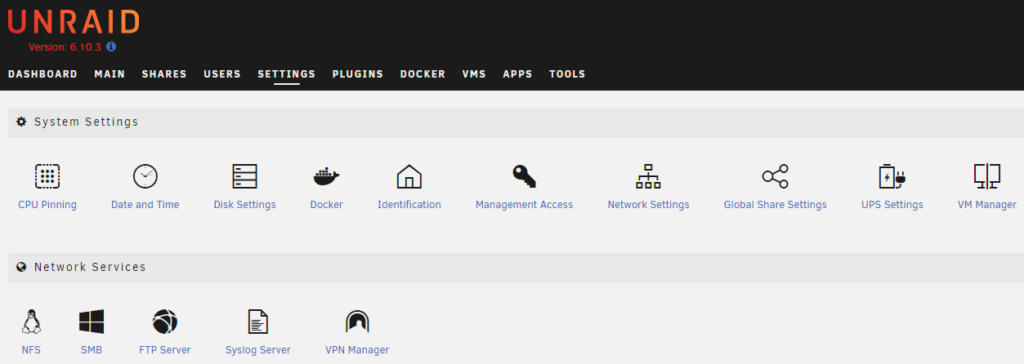Click the NFS label link
The width and height of the screenshot is (1024, 364).
point(31,350)
